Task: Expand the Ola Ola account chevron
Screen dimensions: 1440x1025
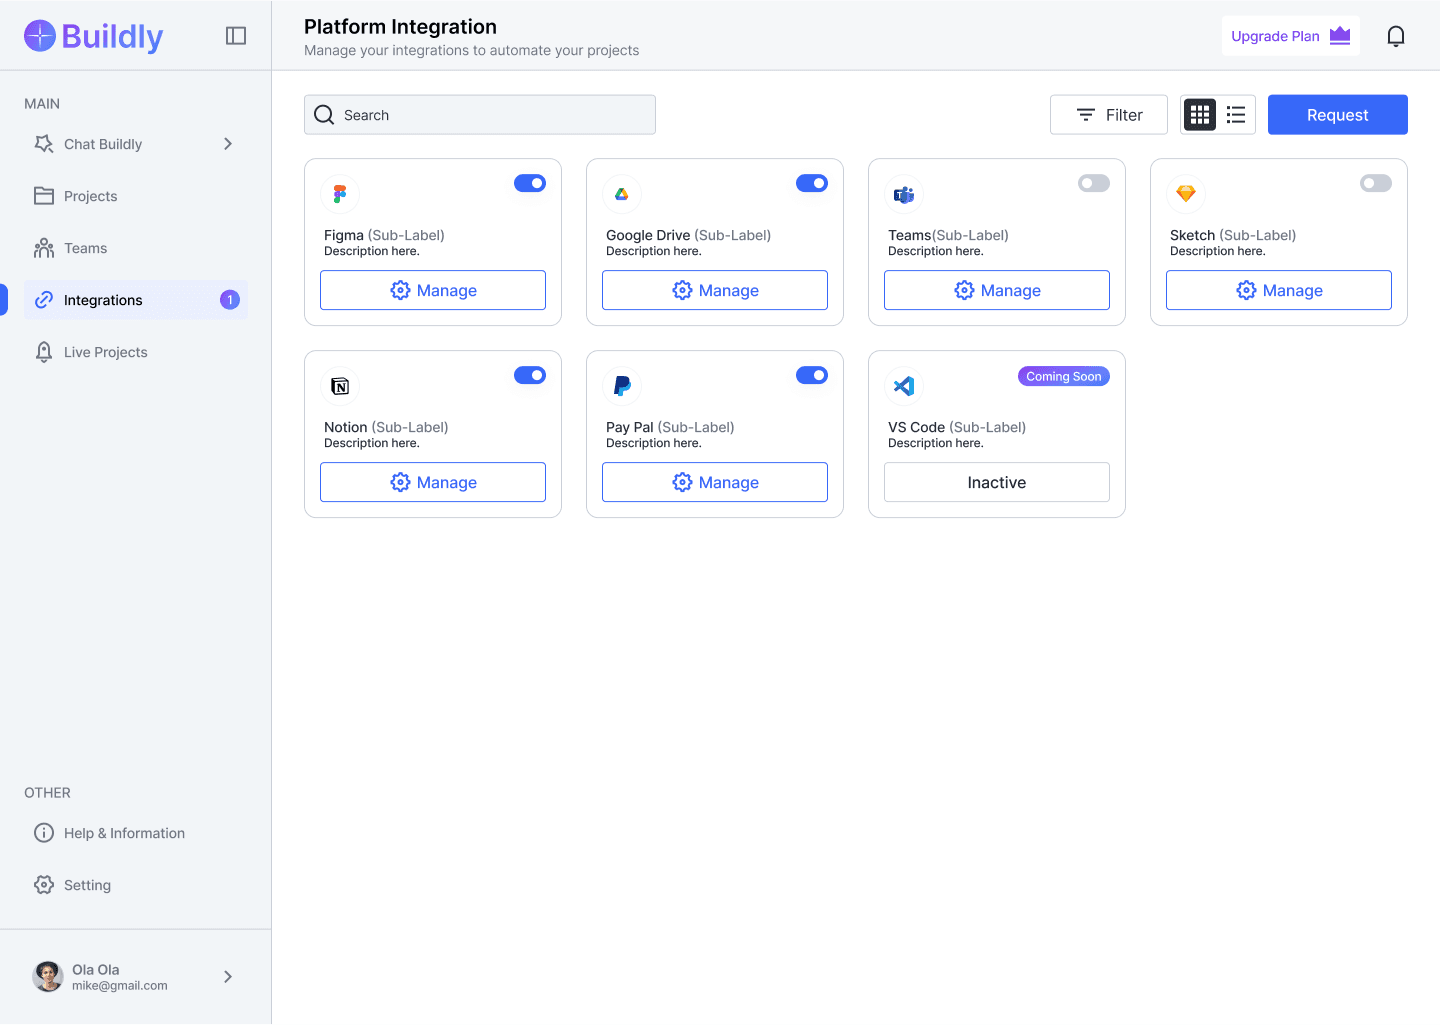Action: [x=228, y=977]
